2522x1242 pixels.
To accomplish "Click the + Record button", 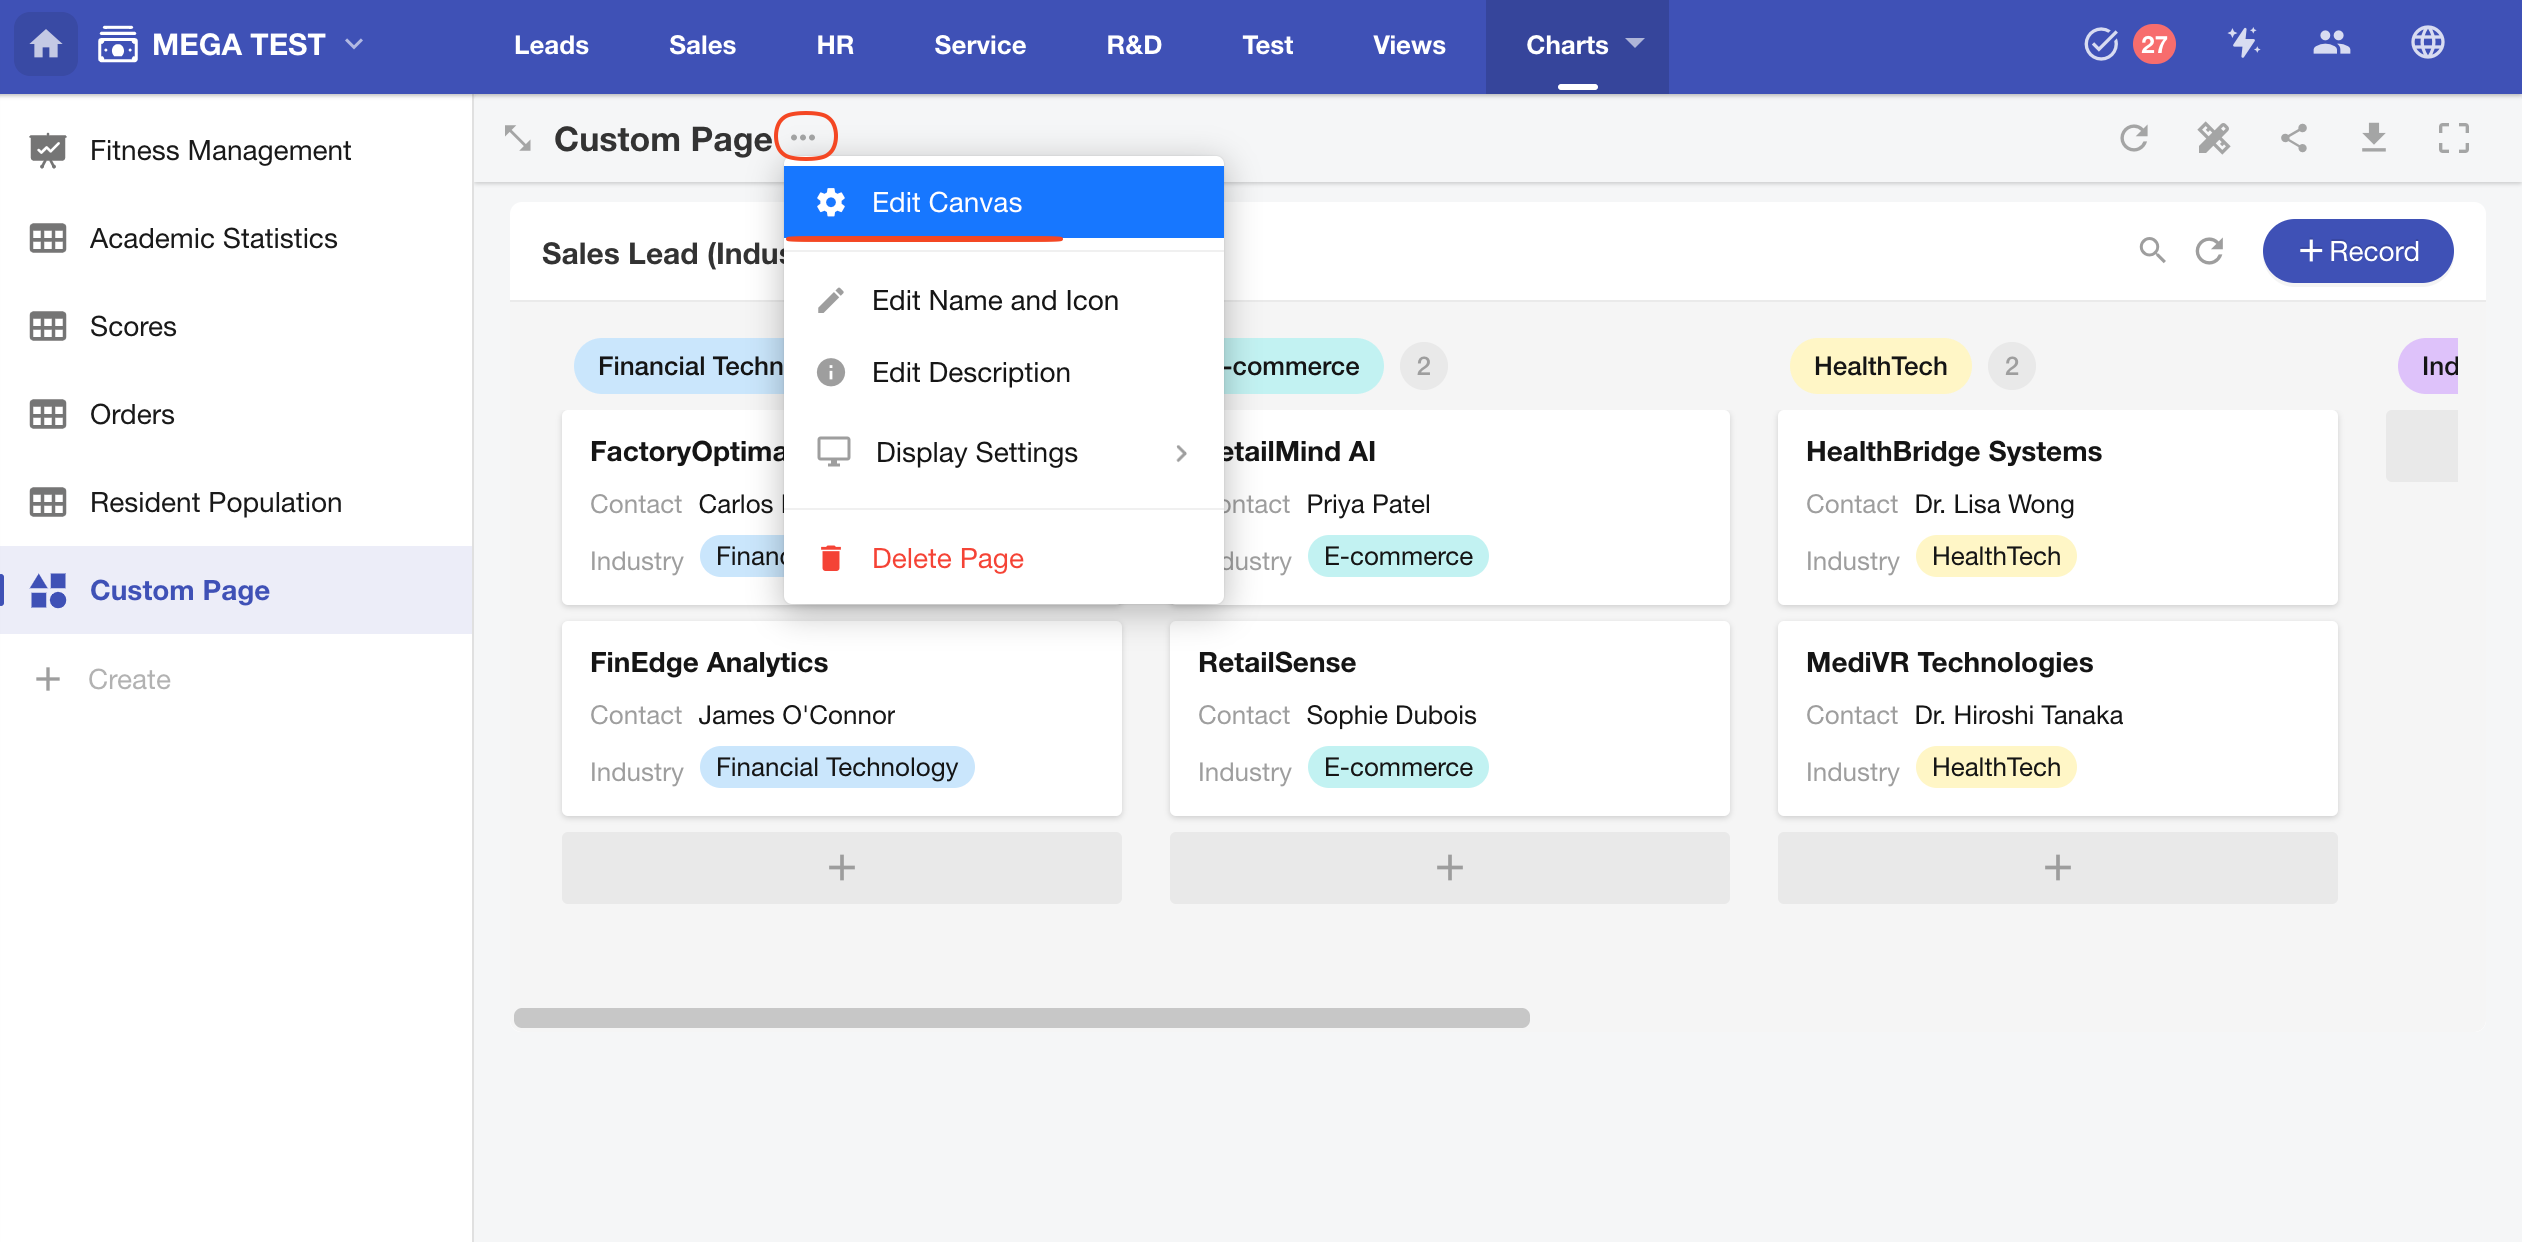I will [x=2357, y=251].
